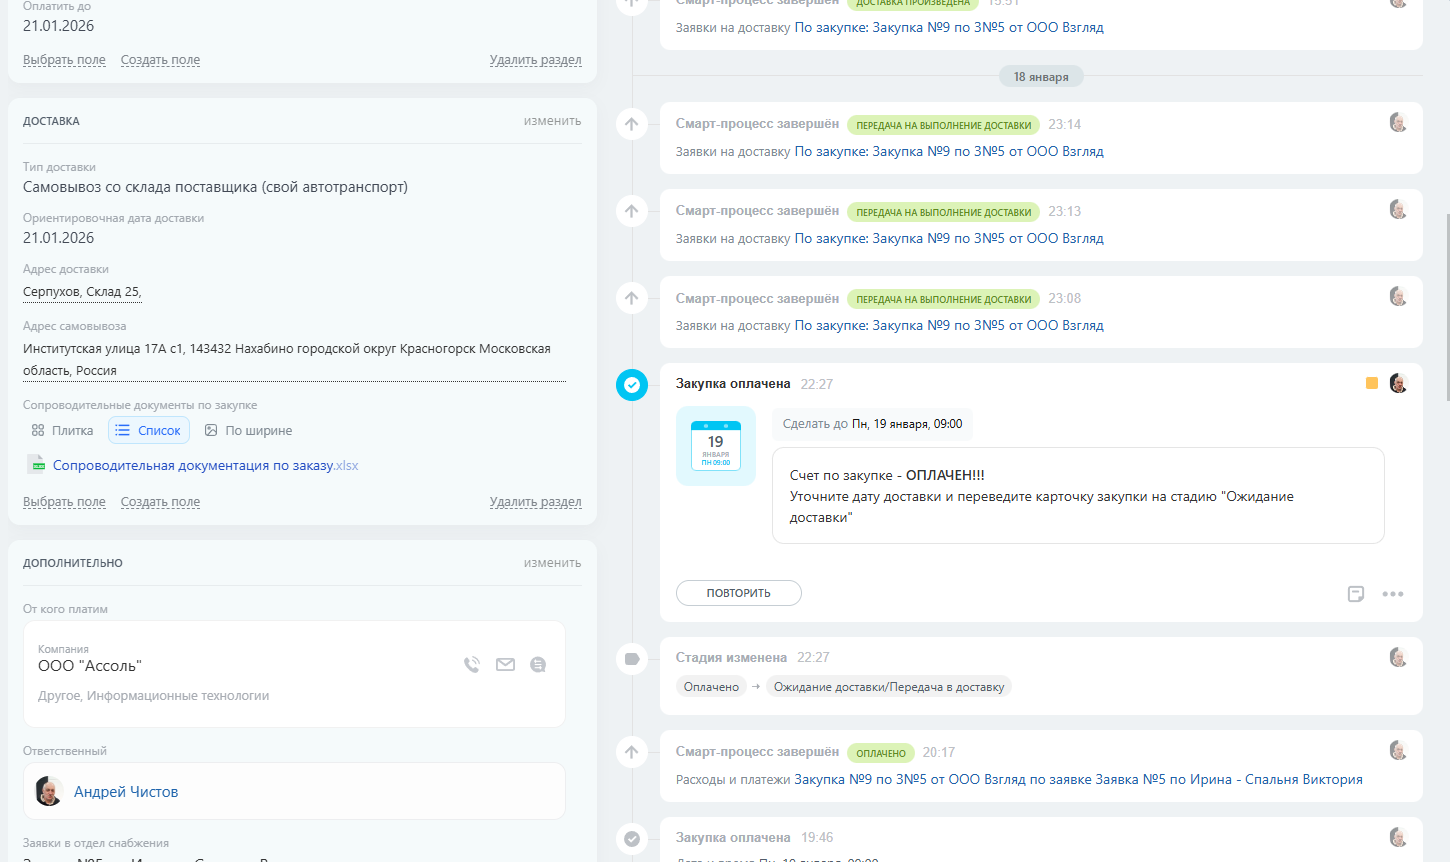Screen dimensions: 1450x862
Task: Click изменить in the Доставка section
Action: pyautogui.click(x=552, y=121)
